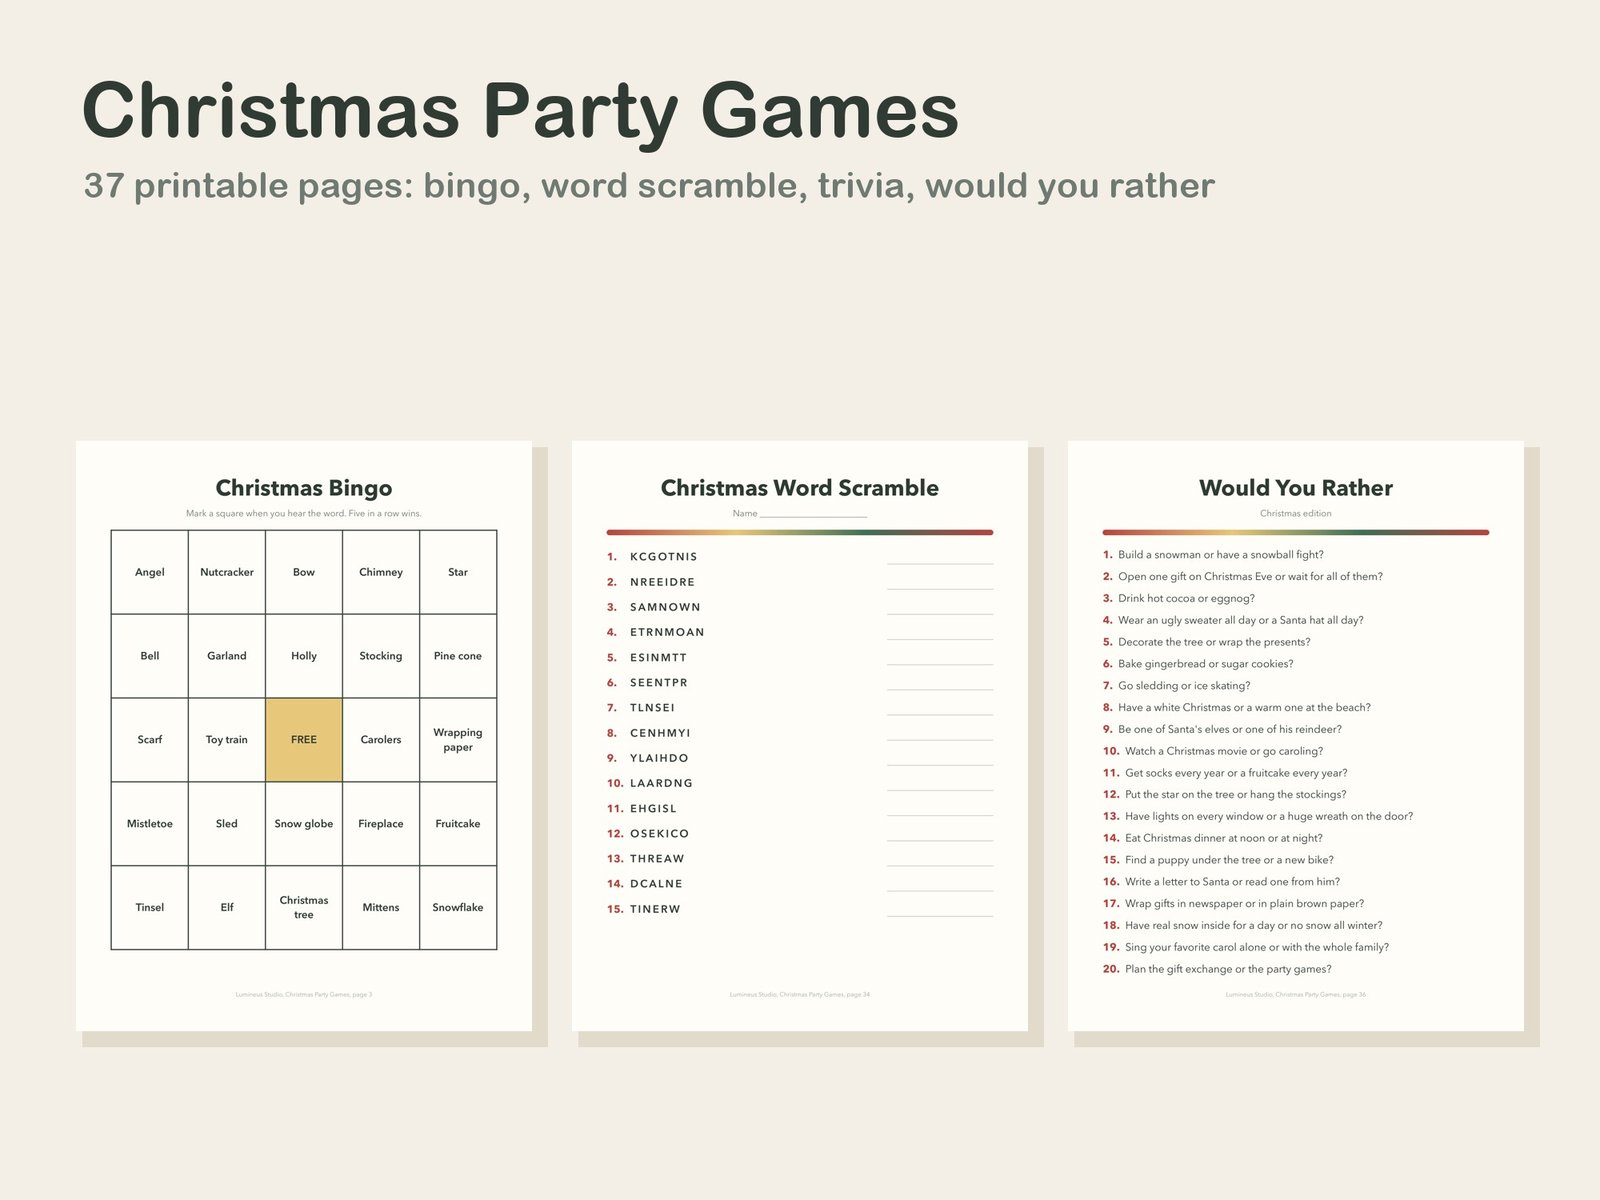Viewport: 1600px width, 1200px height.
Task: Click the Pine cone bingo square
Action: (458, 656)
